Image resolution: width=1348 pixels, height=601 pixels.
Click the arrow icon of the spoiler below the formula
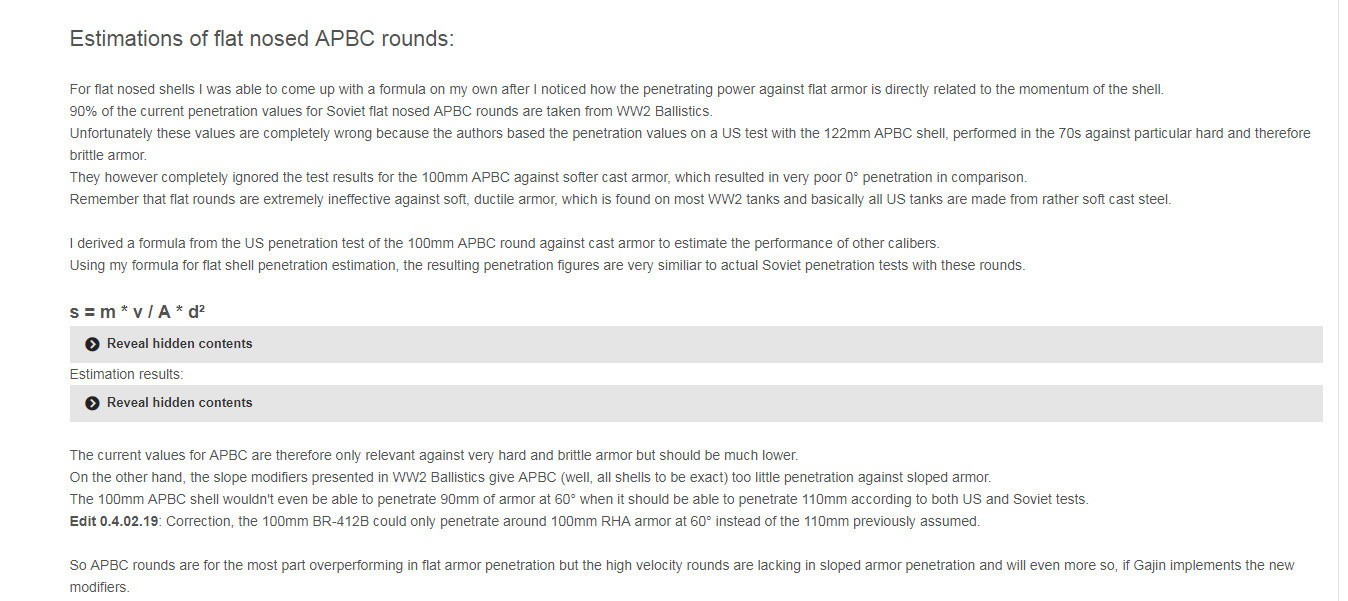point(93,344)
